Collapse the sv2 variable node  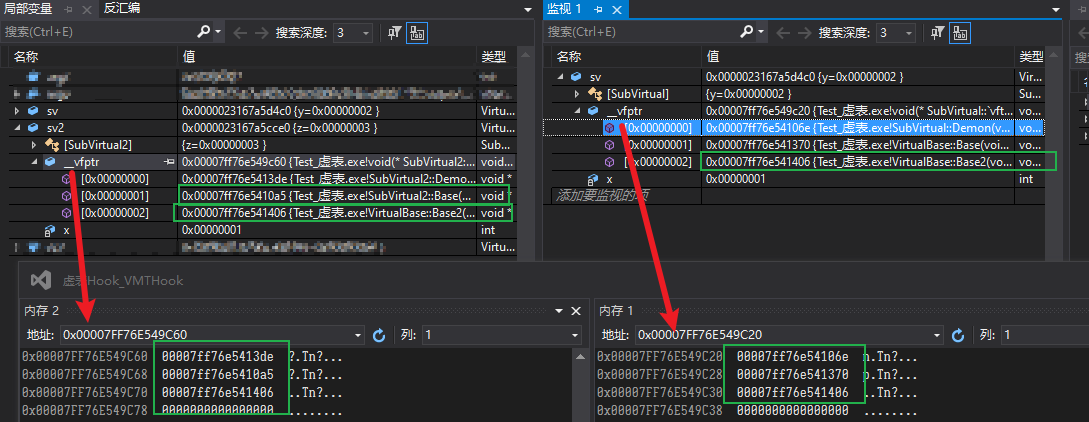[x=17, y=128]
